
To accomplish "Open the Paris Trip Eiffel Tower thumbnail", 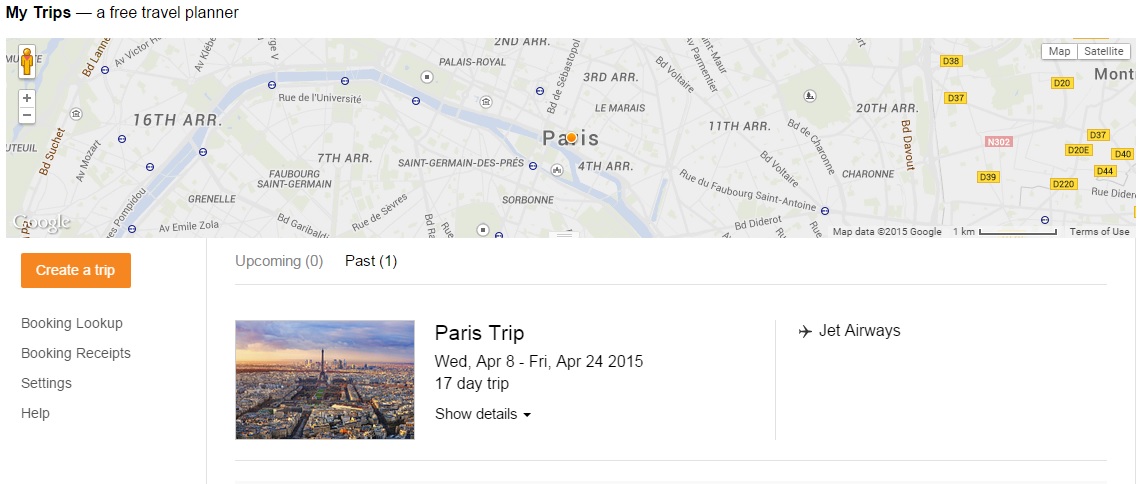I will pyautogui.click(x=325, y=380).
